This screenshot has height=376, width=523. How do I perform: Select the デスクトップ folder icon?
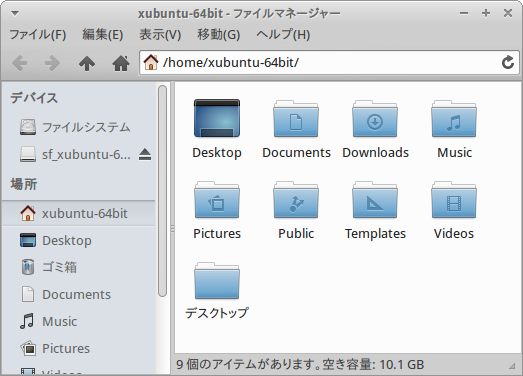click(217, 281)
